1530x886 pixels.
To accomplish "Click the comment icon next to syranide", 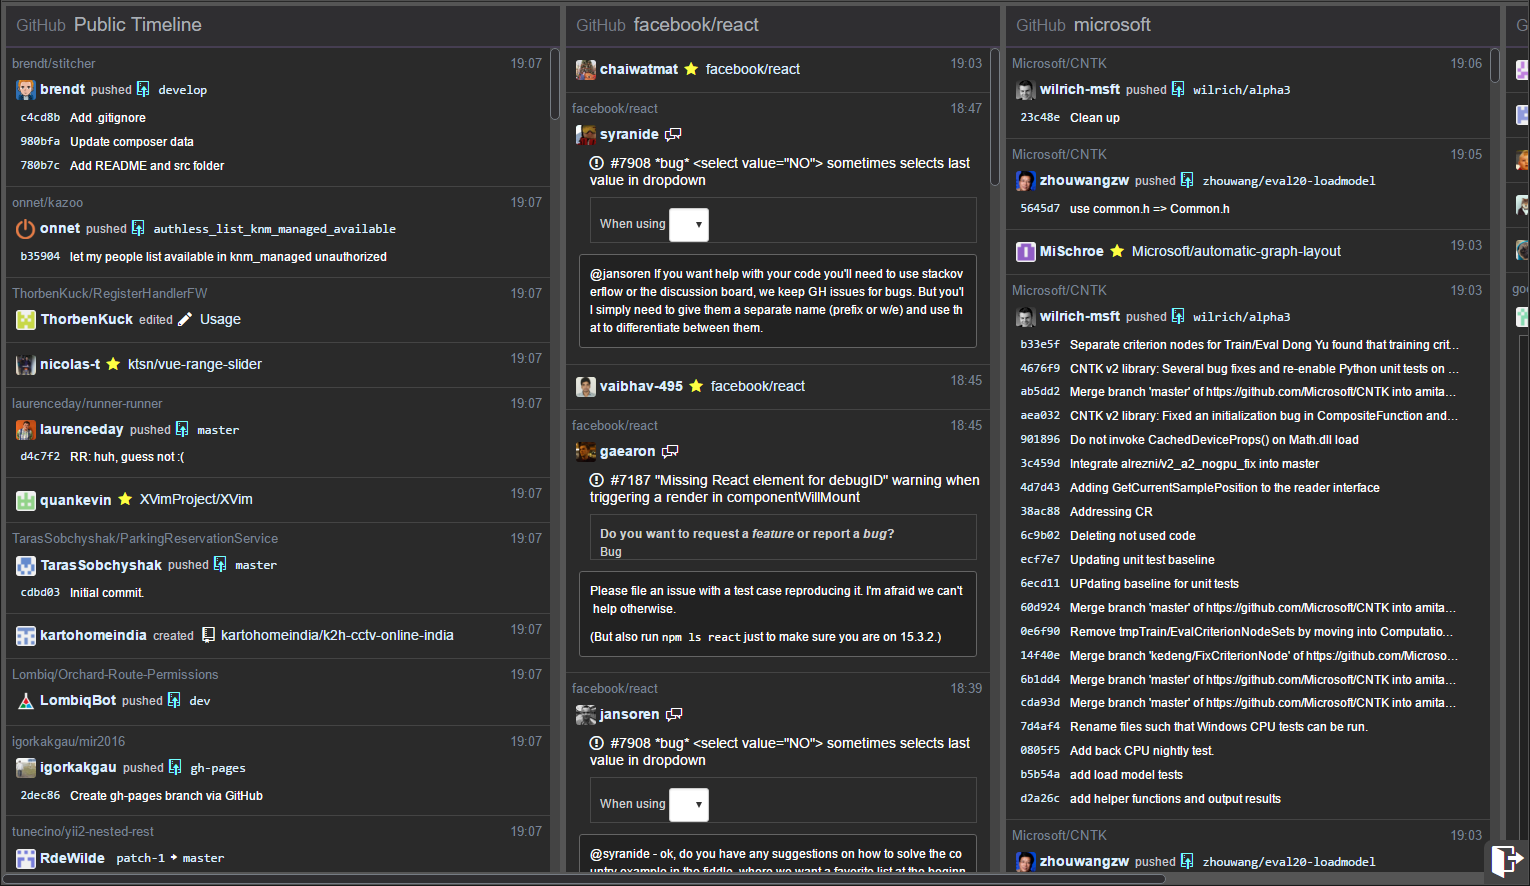I will tap(674, 134).
